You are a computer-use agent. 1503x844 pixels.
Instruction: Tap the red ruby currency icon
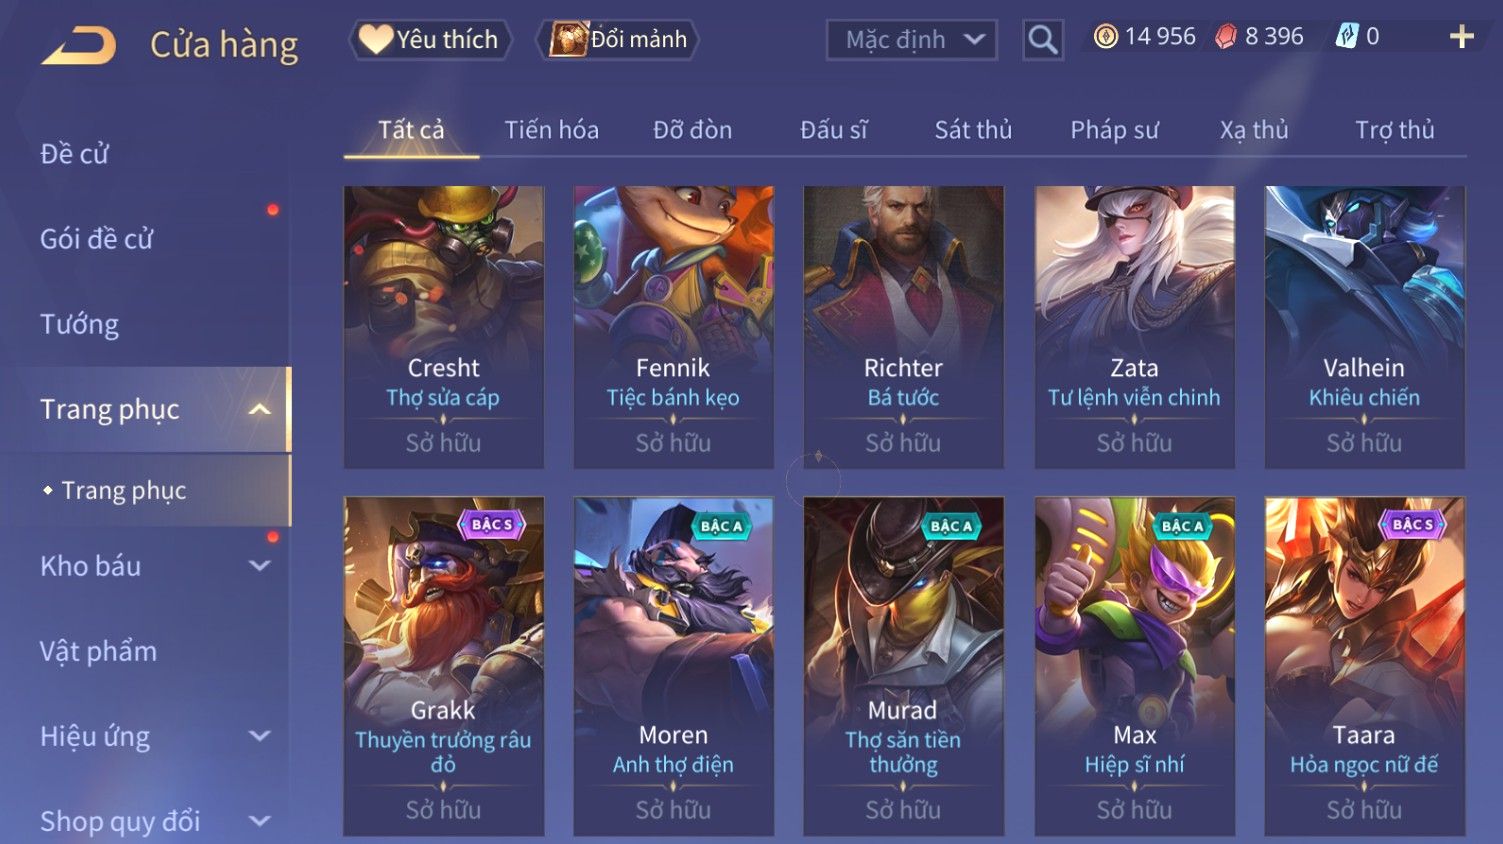click(1226, 37)
